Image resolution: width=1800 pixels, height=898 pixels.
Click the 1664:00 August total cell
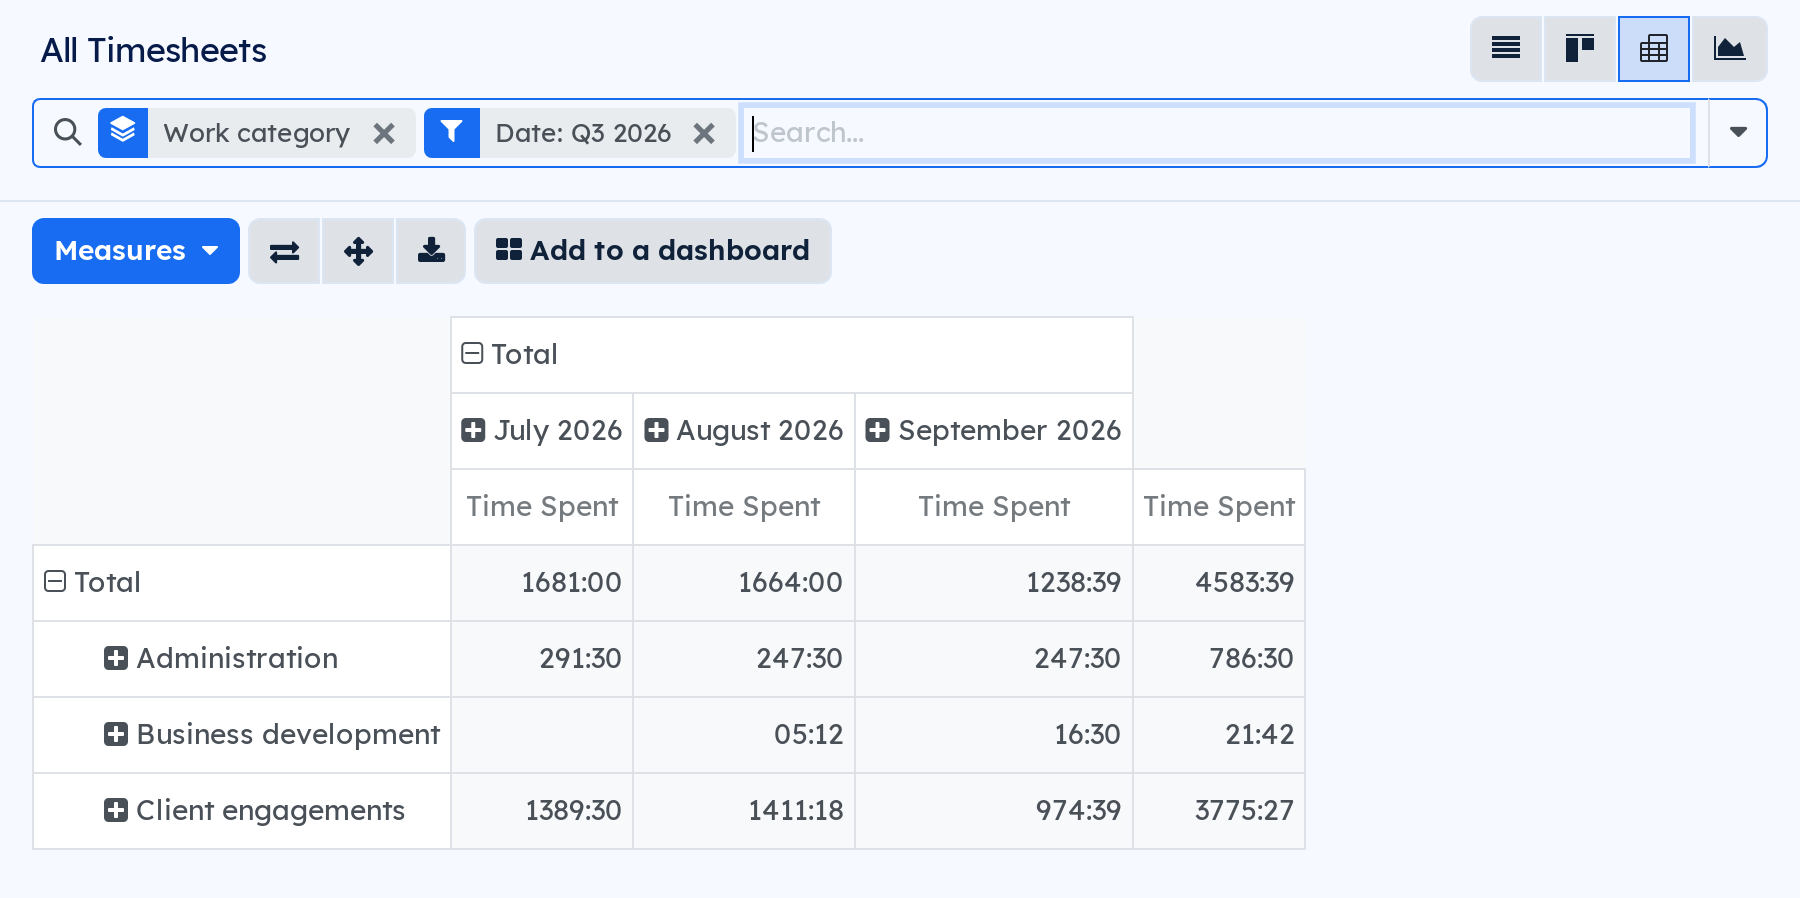click(x=744, y=583)
